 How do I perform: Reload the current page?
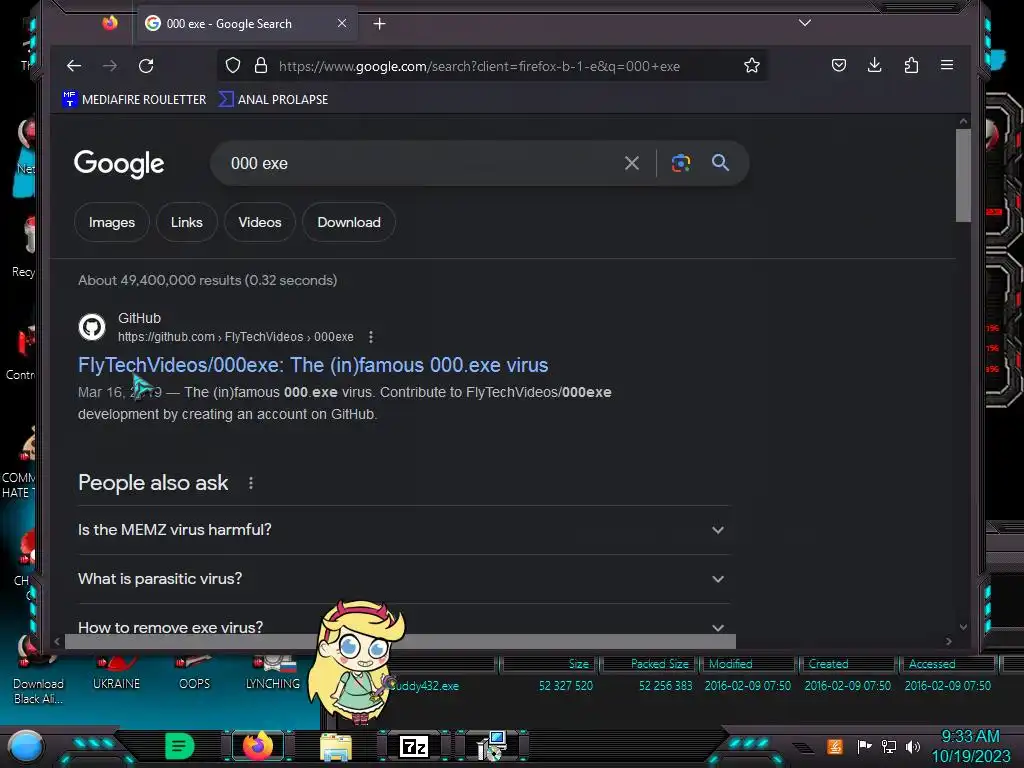click(x=146, y=66)
